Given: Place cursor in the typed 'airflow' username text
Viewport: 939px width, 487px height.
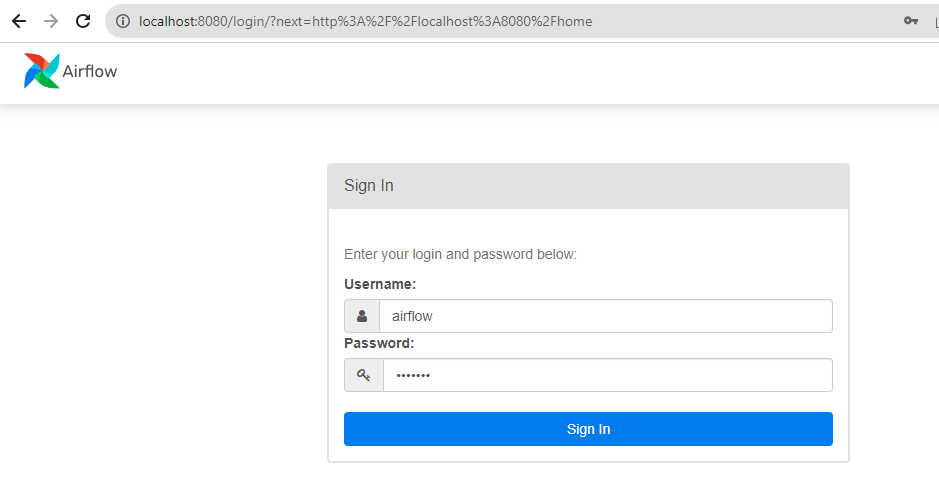Looking at the screenshot, I should (412, 316).
